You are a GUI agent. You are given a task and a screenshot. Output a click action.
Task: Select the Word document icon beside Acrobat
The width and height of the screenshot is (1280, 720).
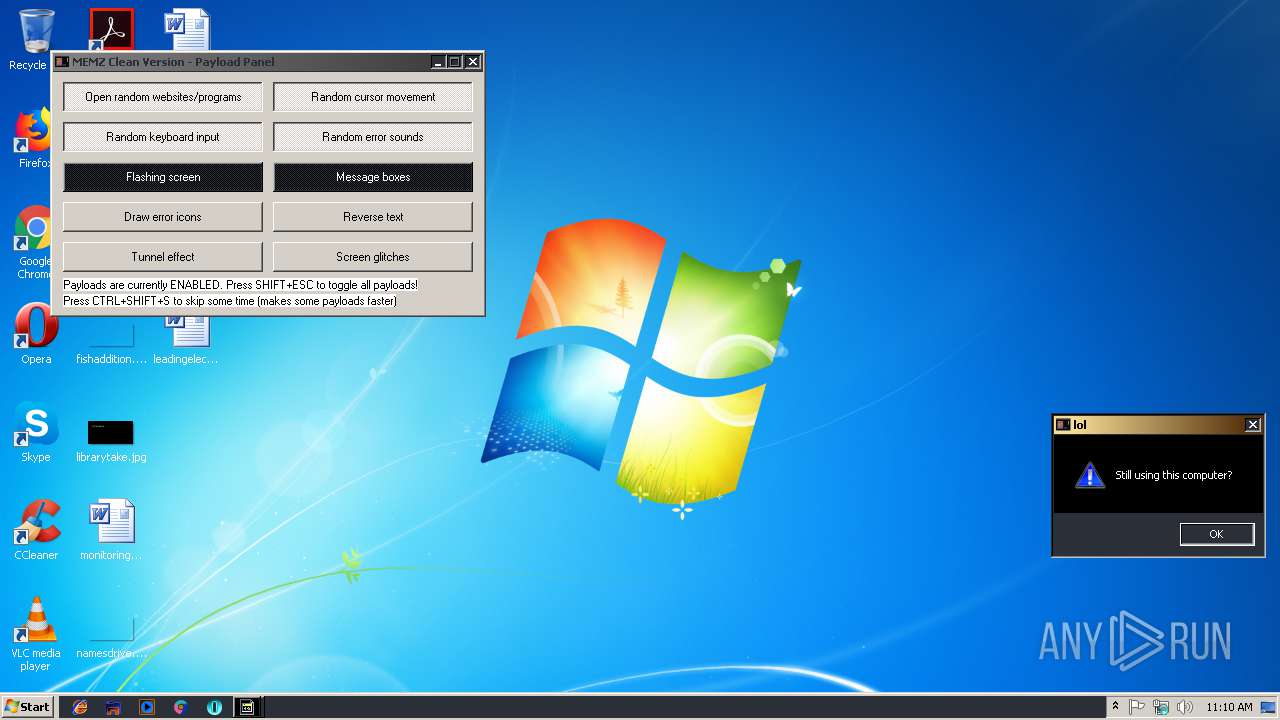click(x=187, y=30)
